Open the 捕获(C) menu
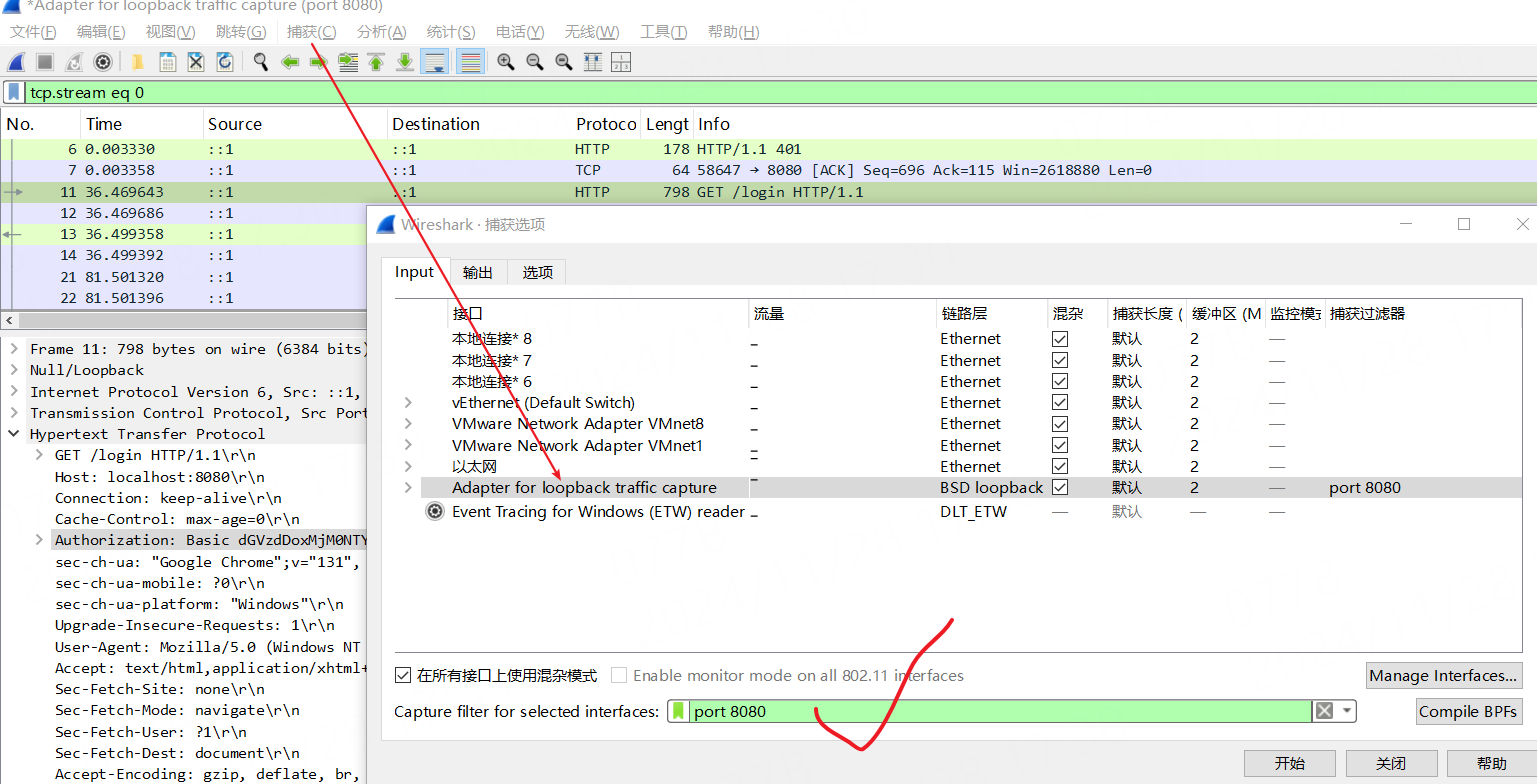The image size is (1537, 784). pyautogui.click(x=311, y=32)
